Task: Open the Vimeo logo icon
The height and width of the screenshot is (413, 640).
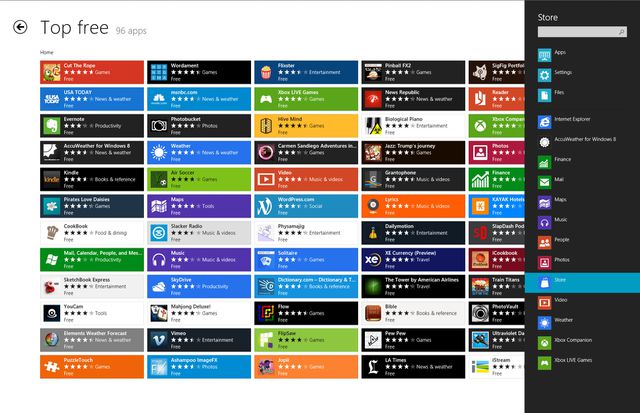Action: (x=159, y=340)
